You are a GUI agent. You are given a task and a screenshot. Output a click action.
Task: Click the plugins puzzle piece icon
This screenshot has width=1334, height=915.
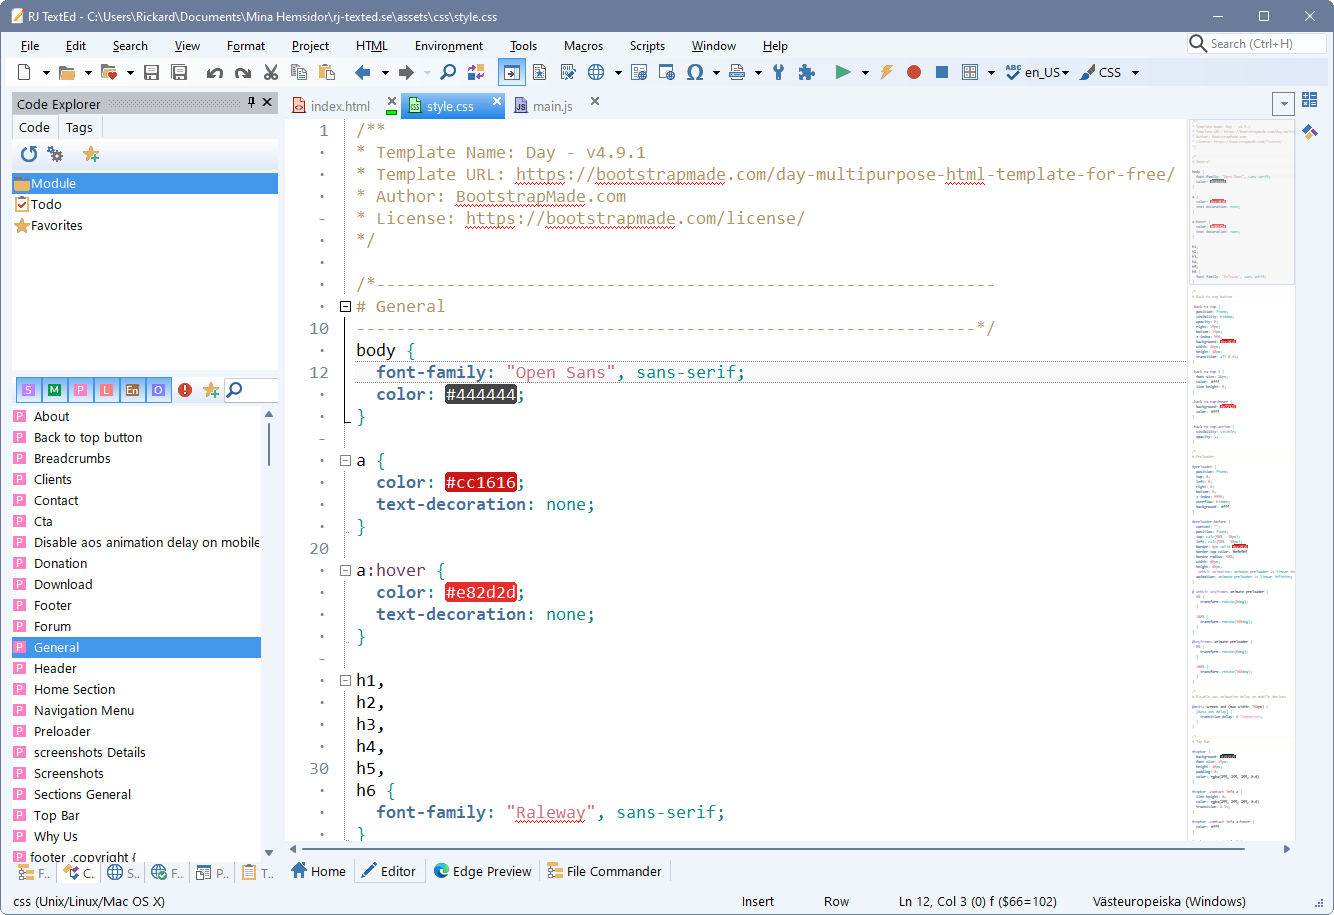click(806, 72)
